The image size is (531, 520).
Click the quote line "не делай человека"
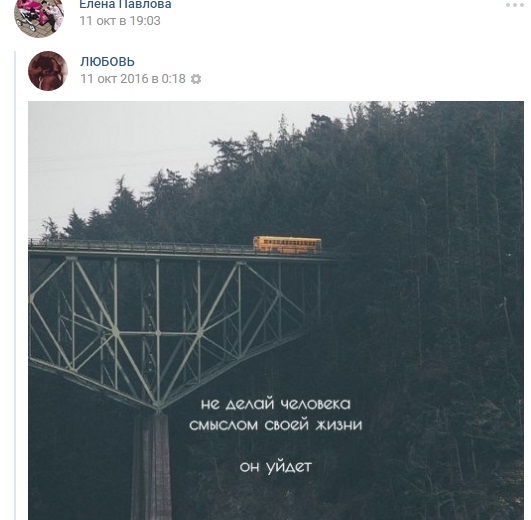point(276,404)
